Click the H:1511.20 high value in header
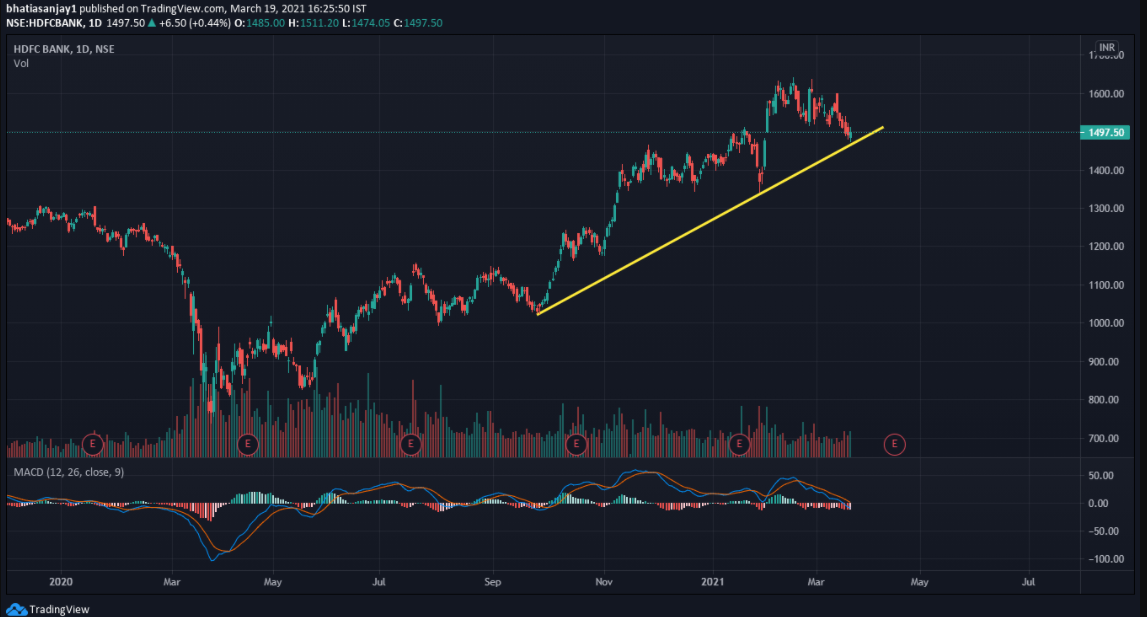This screenshot has height=617, width=1147. pos(314,23)
